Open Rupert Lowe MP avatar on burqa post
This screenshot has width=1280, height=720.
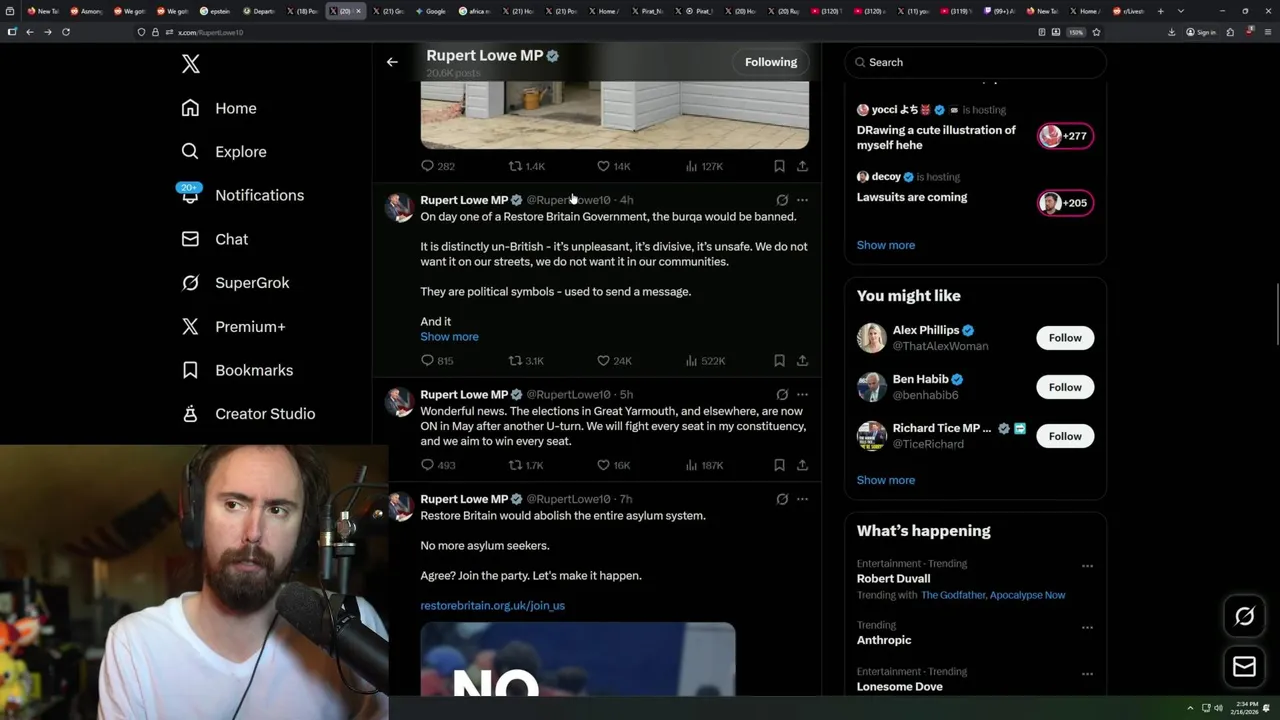click(400, 207)
